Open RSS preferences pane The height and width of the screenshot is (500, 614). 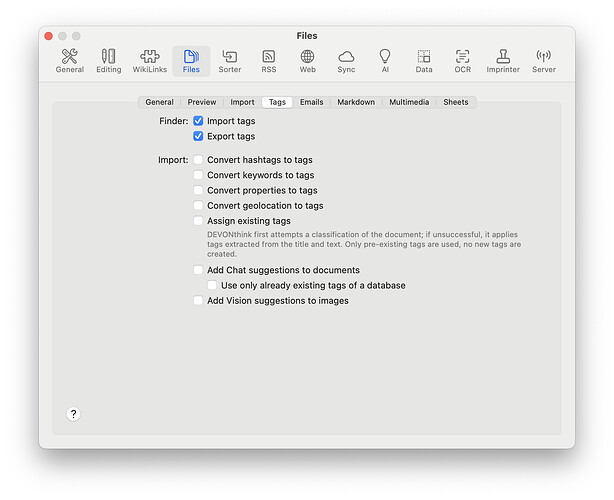pos(269,61)
